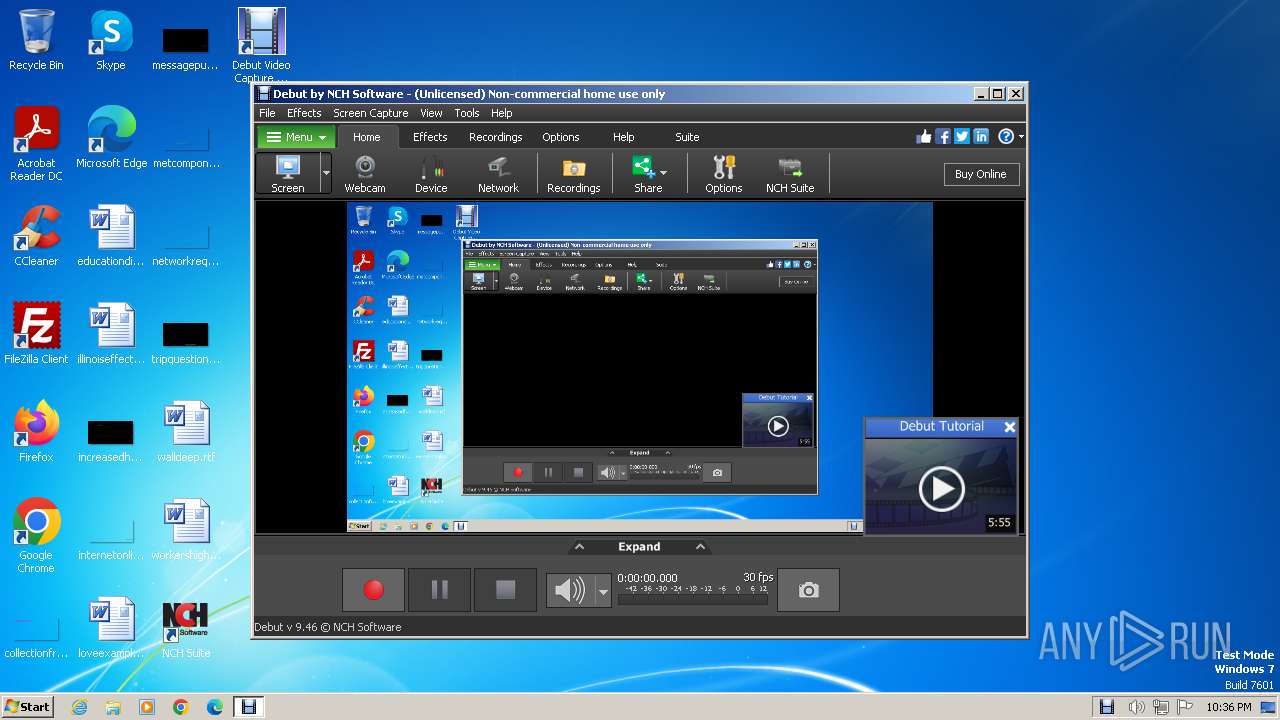1280x720 pixels.
Task: Click the 30 fps frame rate label
Action: [x=758, y=577]
